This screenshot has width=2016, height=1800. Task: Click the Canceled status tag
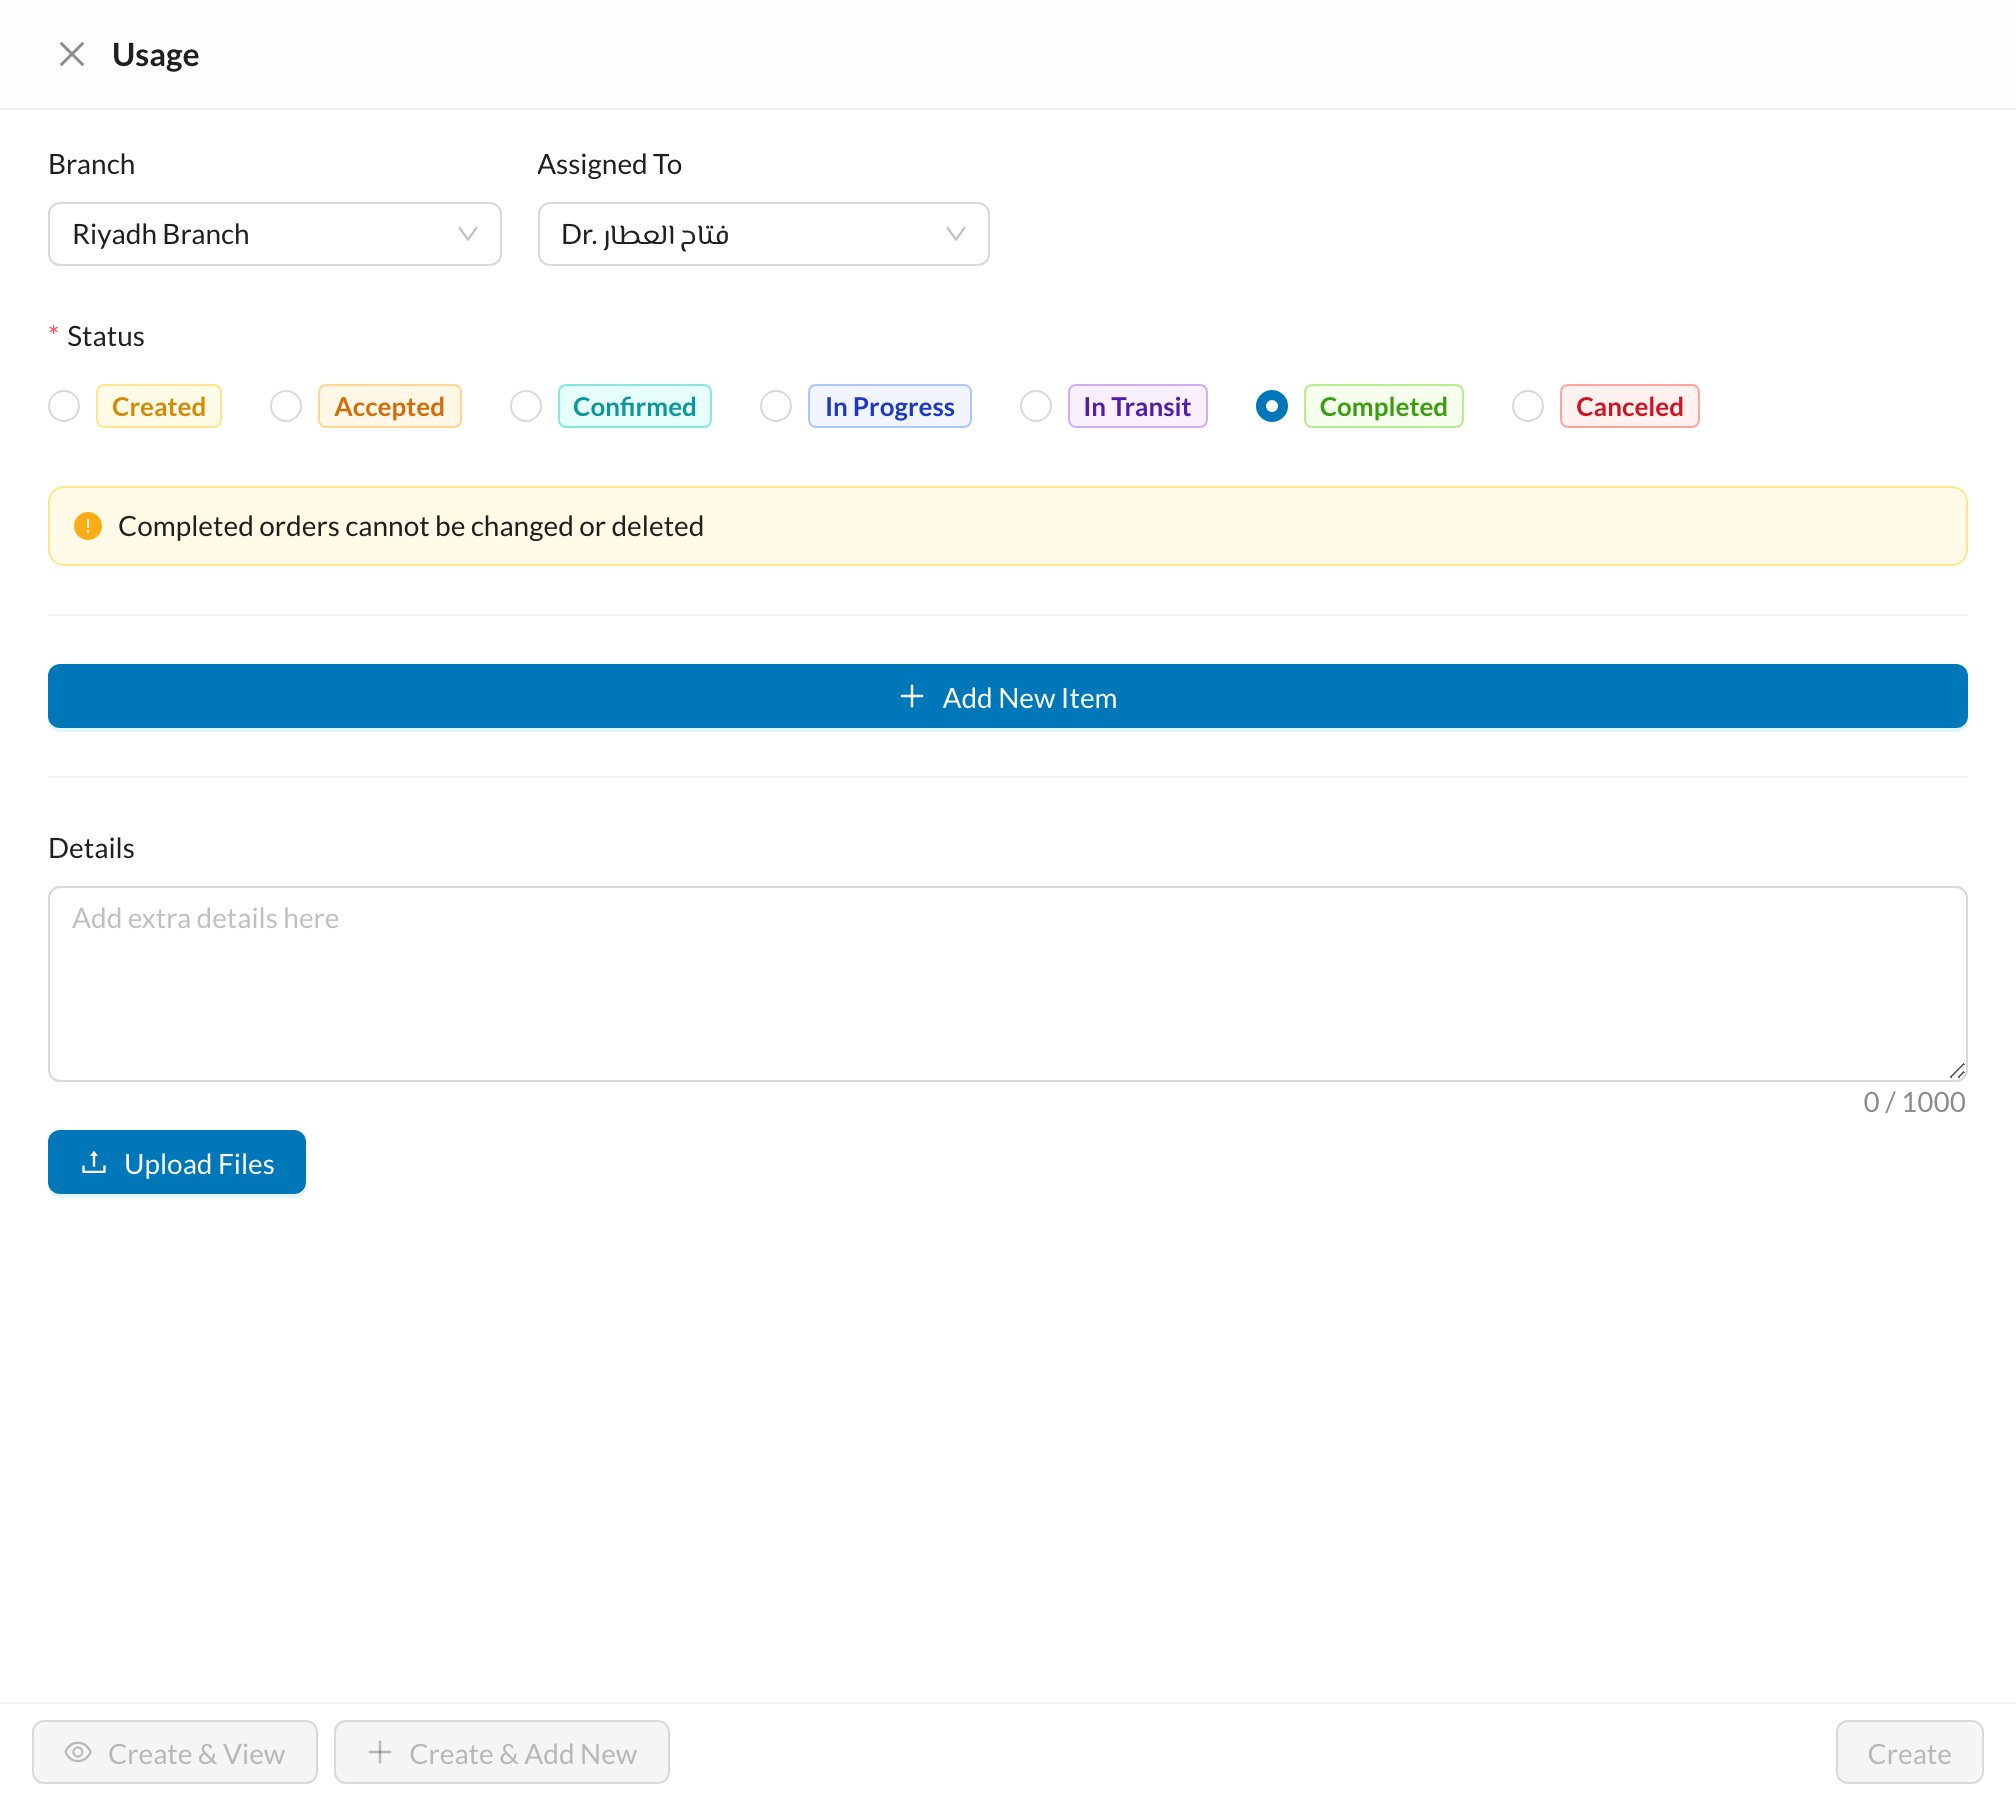pos(1630,406)
